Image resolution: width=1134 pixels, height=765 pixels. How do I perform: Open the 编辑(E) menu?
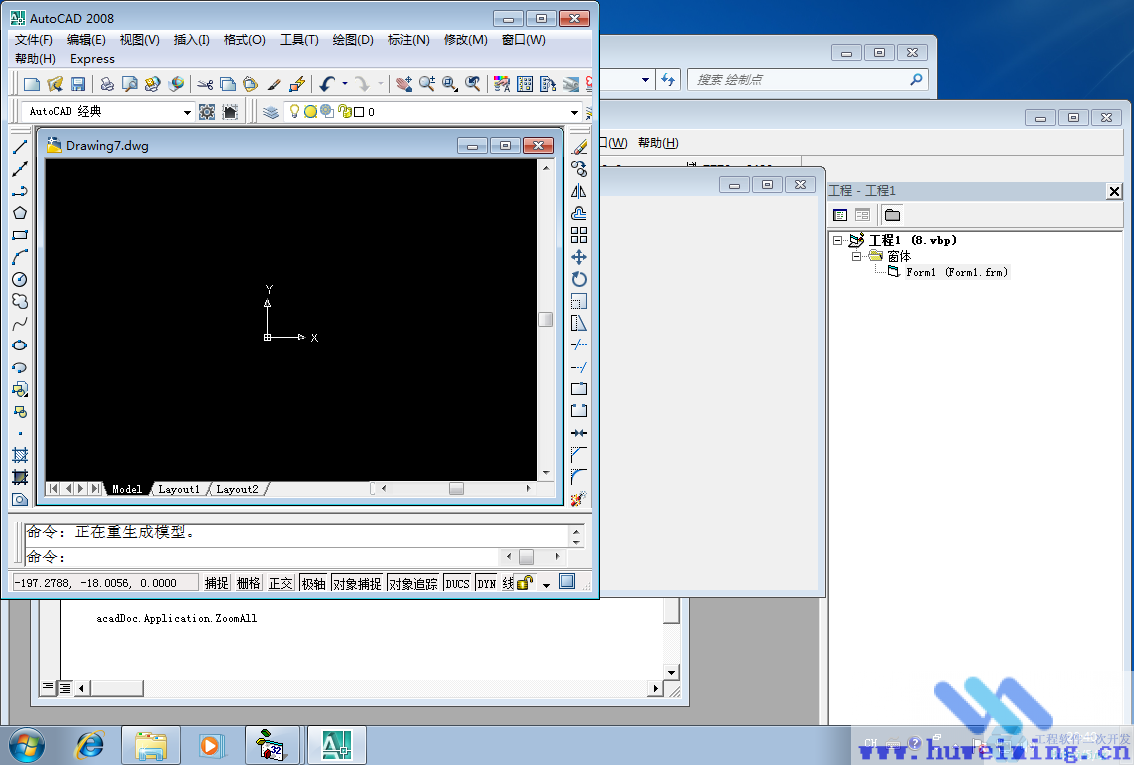(x=86, y=40)
